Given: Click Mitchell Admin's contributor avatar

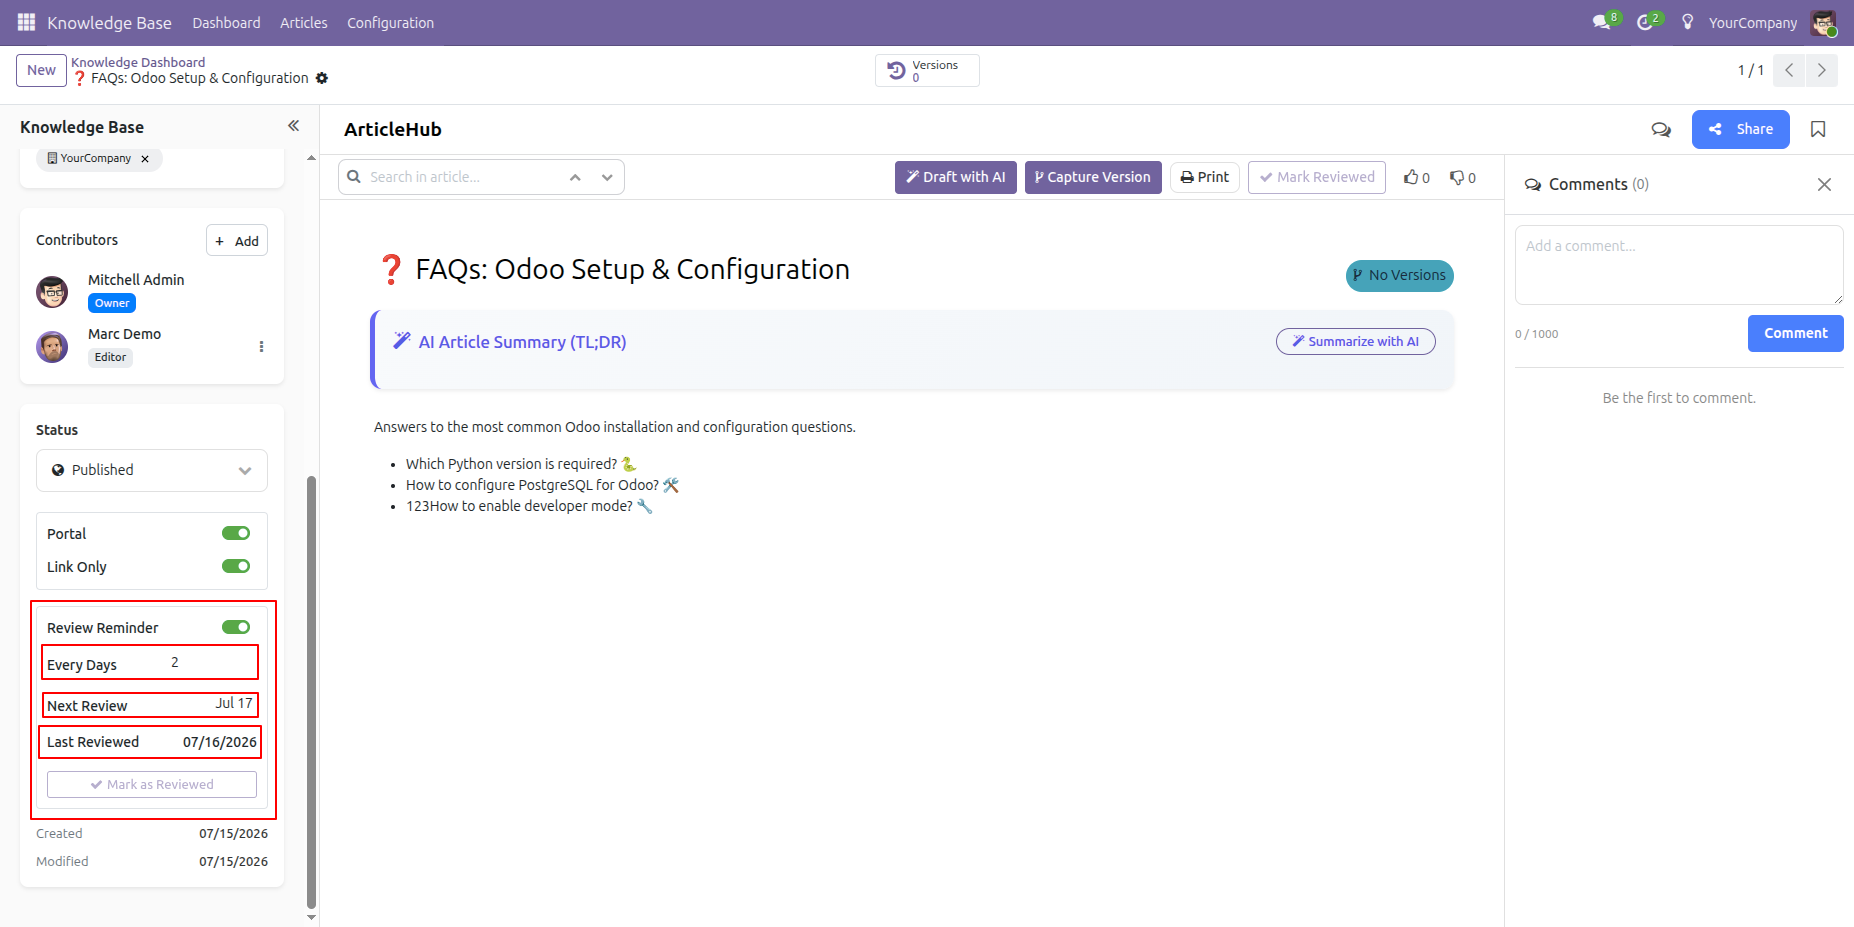Looking at the screenshot, I should 52,292.
